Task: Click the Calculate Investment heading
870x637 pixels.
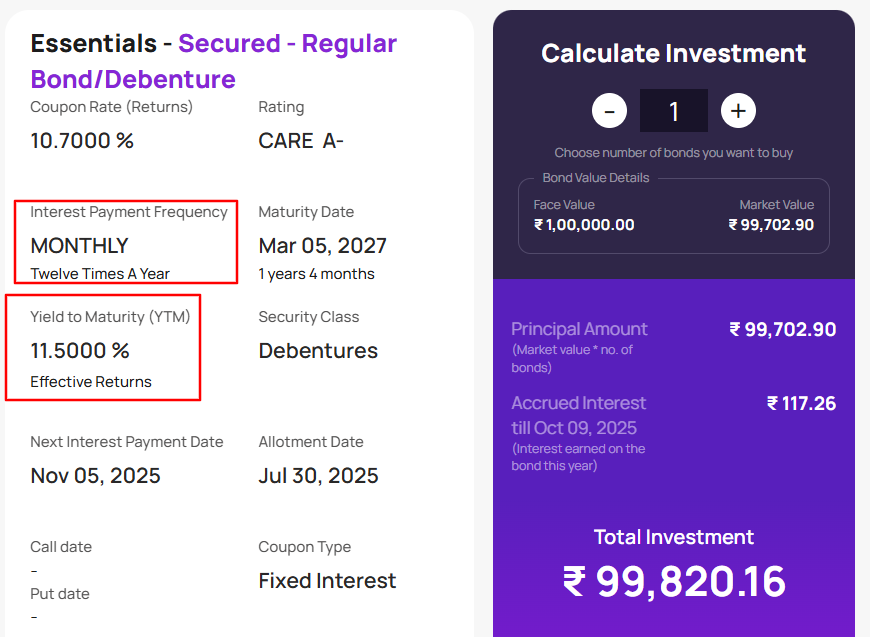Action: point(673,54)
